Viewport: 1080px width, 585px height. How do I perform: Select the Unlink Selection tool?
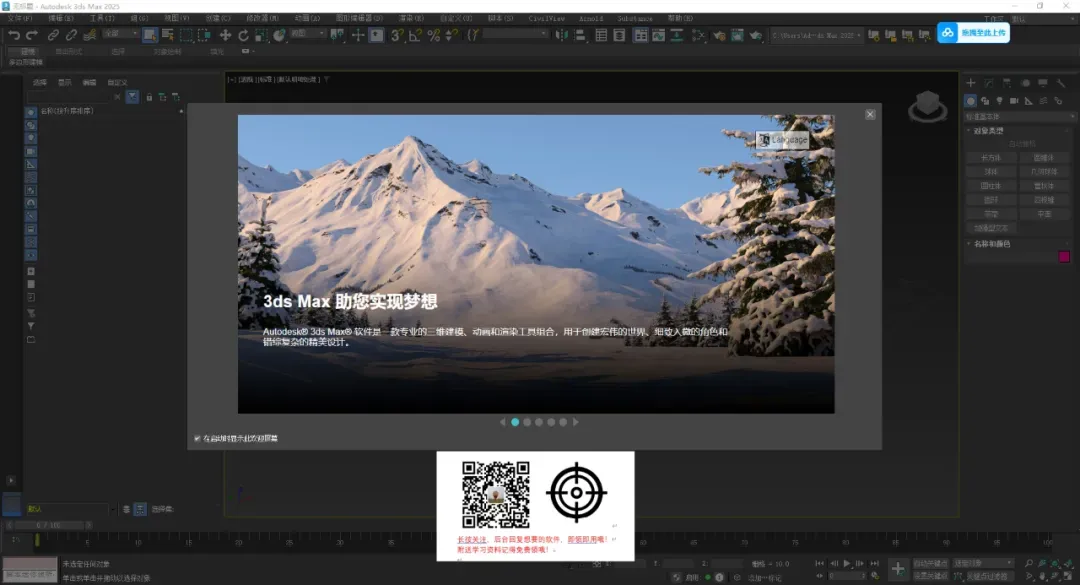(x=71, y=35)
